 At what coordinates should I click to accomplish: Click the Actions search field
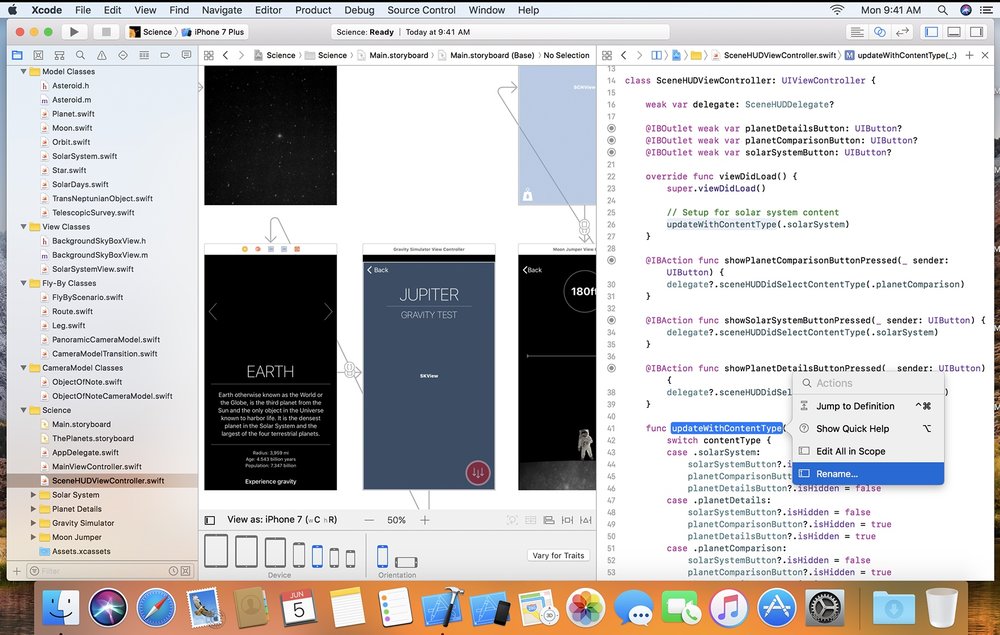point(868,383)
